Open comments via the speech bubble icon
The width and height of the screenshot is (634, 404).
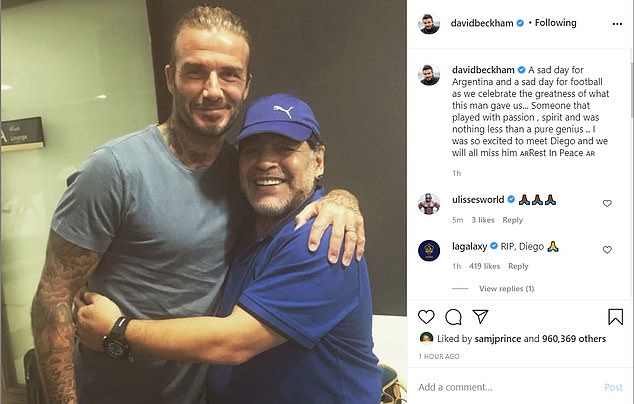pyautogui.click(x=453, y=317)
